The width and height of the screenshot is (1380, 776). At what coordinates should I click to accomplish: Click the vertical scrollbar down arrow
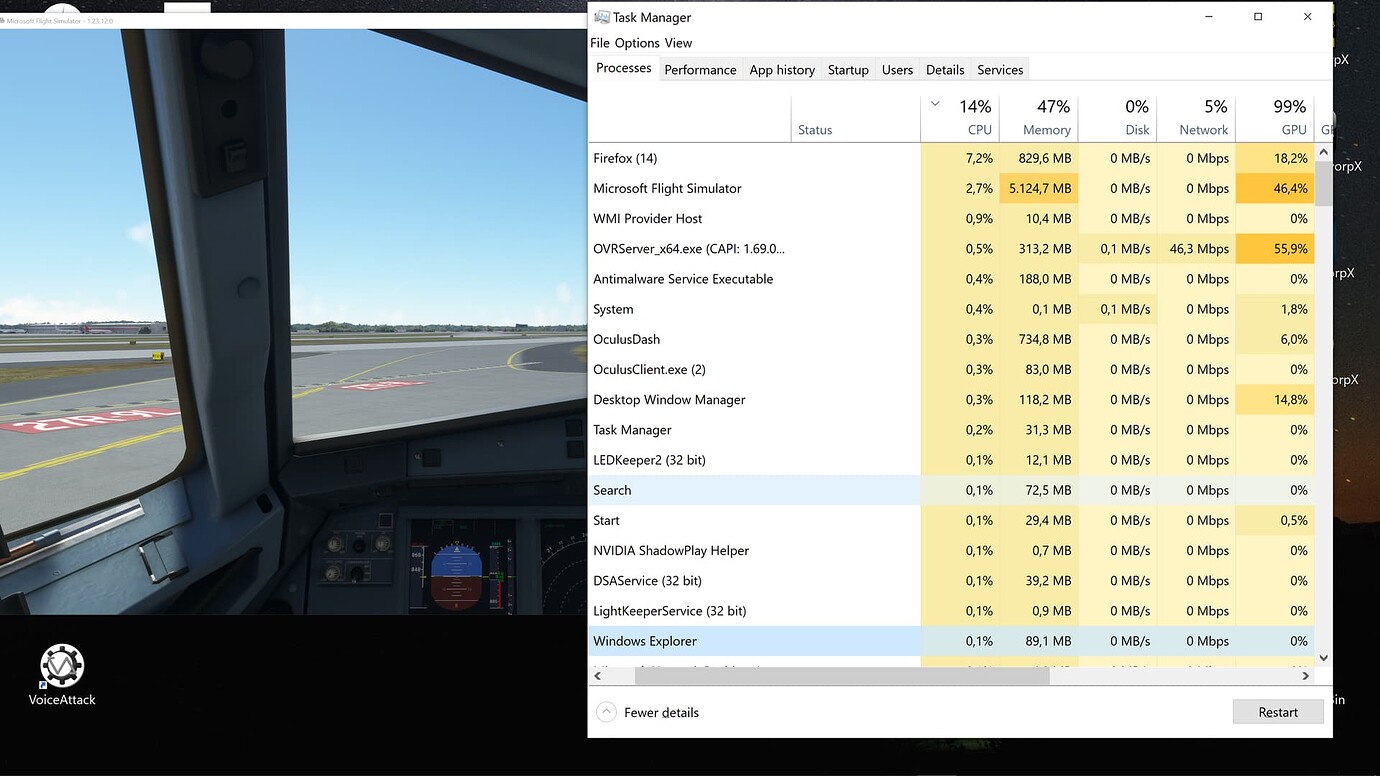coord(1323,658)
